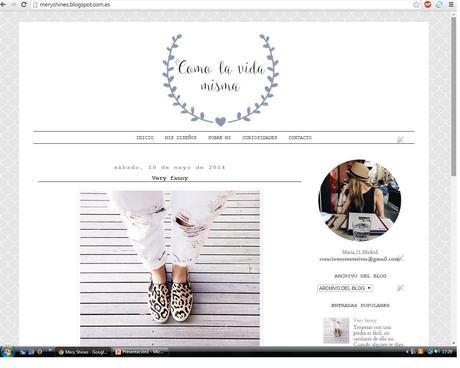Click the page vertical scrollbar thumb
Screen dimensions: 460x368
click(x=454, y=97)
